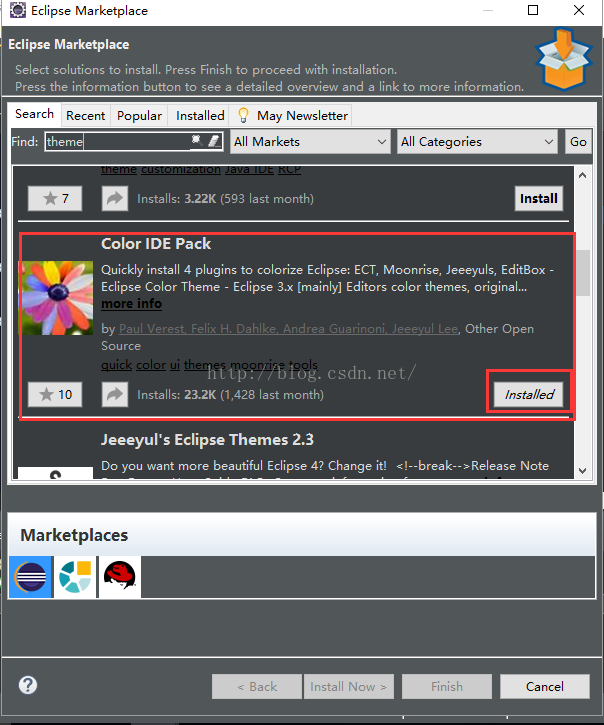Share the Color IDE Pack entry
604x725 pixels.
click(x=115, y=394)
